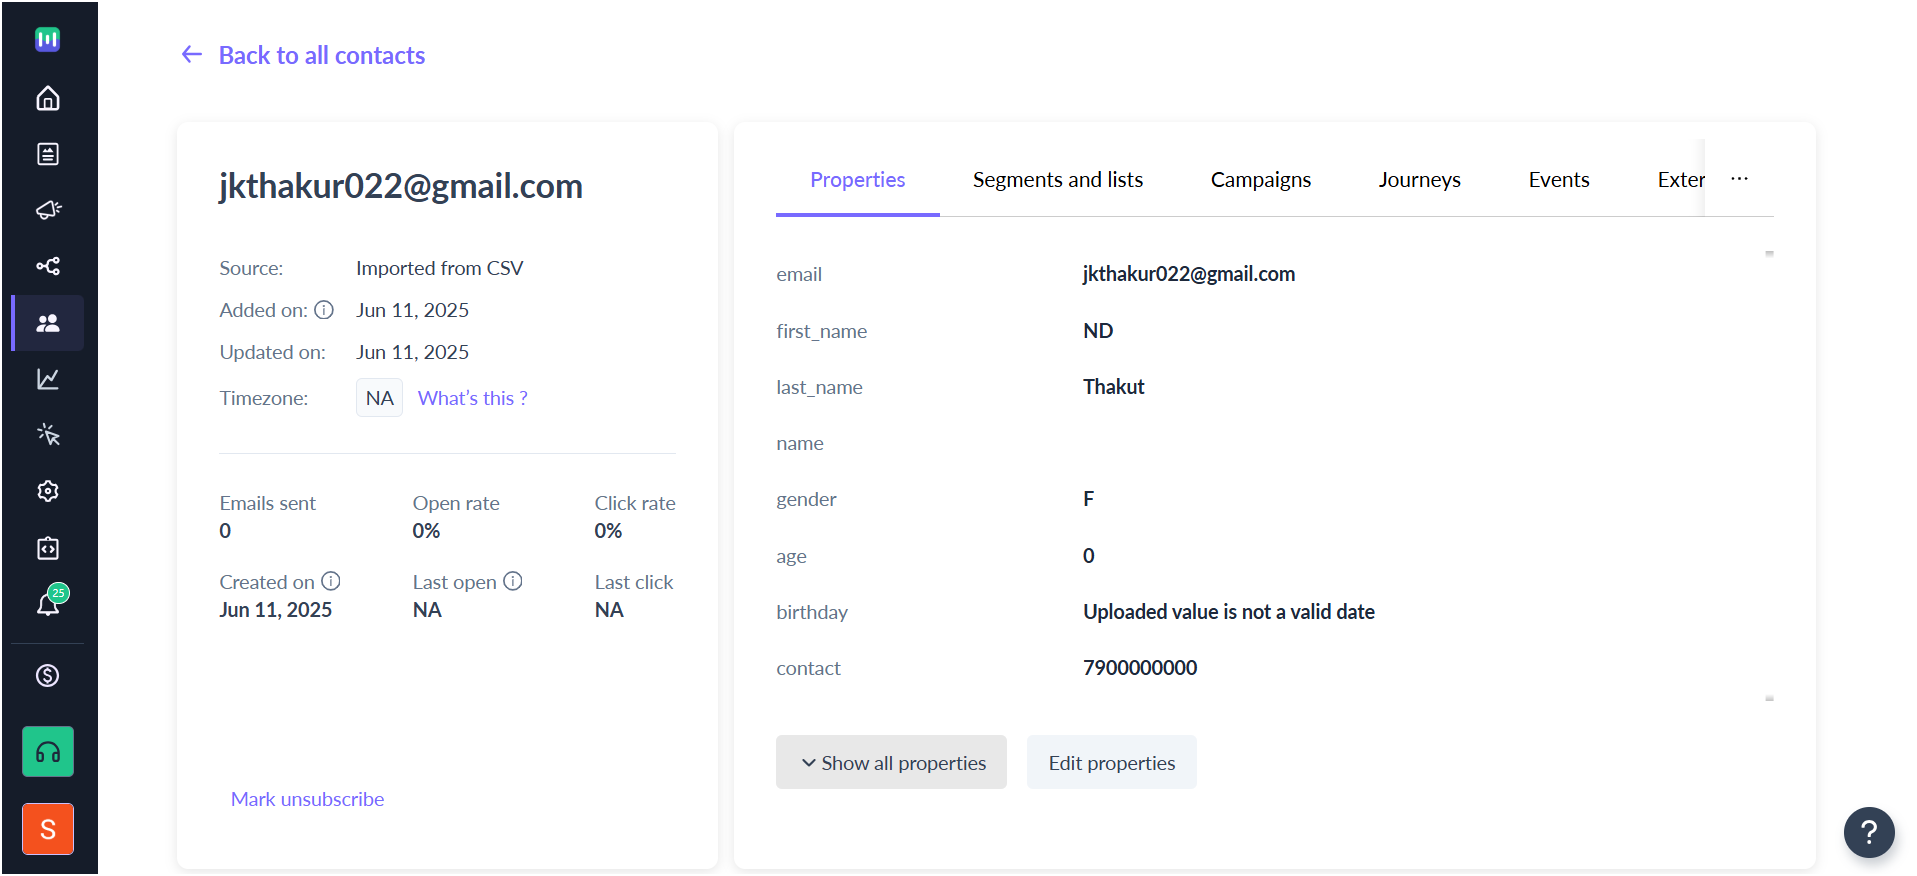Screen dimensions: 1917x876
Task: Open the Analytics chart icon
Action: [x=48, y=379]
